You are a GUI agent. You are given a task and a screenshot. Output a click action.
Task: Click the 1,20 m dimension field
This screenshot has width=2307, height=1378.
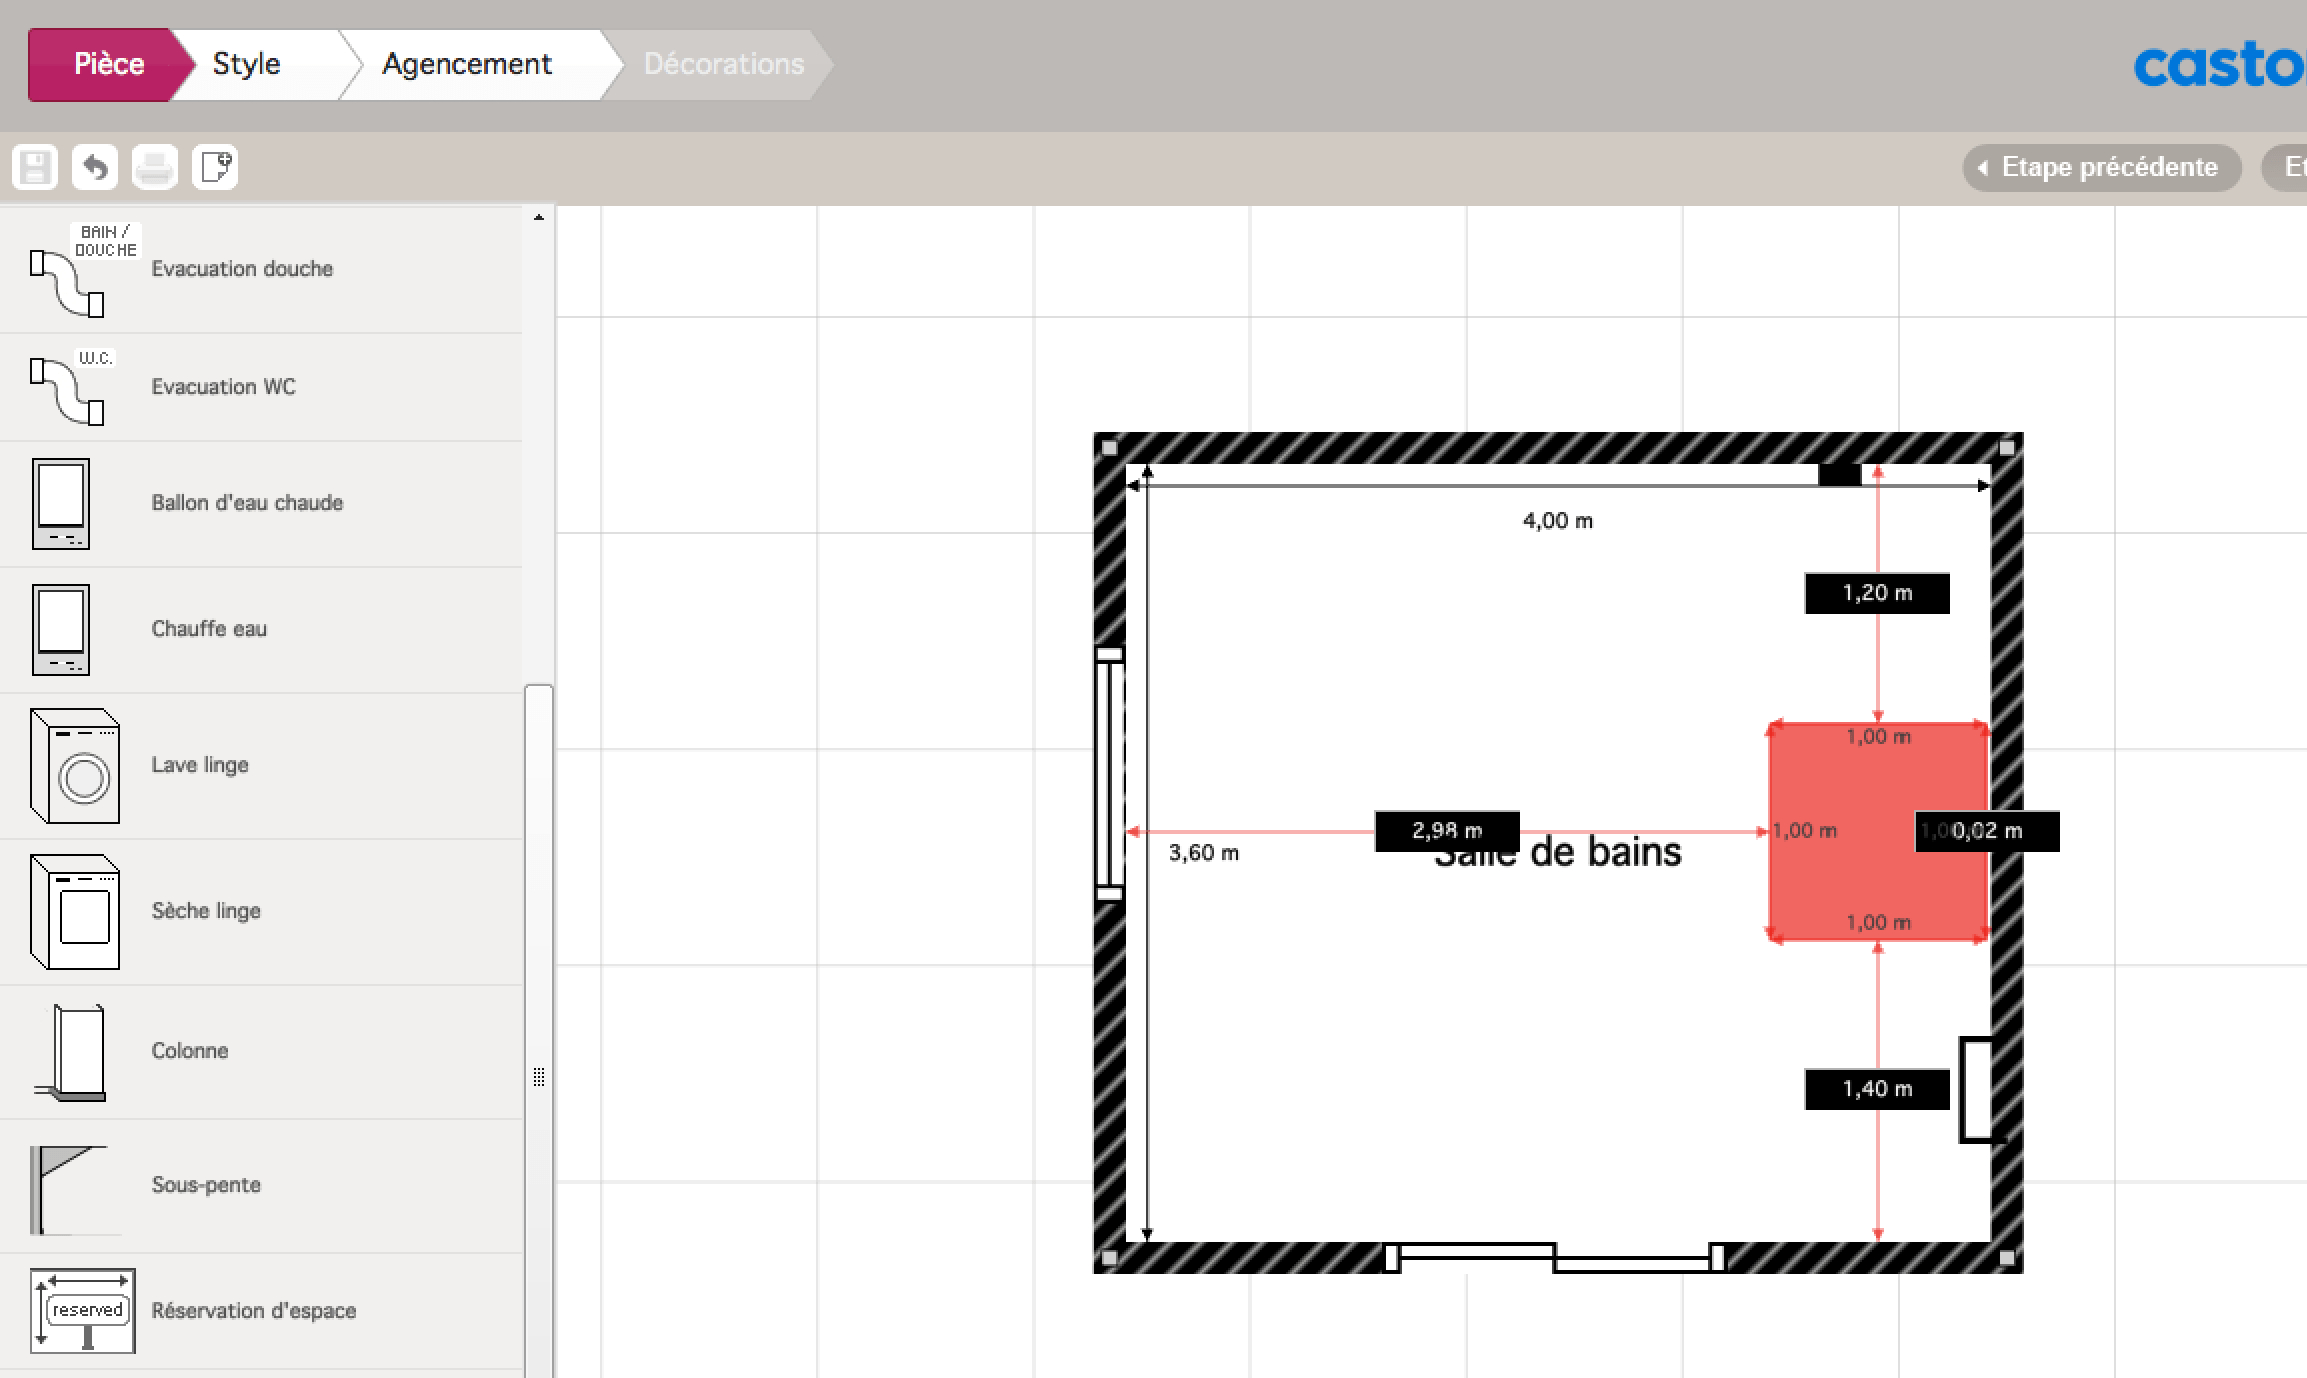tap(1876, 593)
